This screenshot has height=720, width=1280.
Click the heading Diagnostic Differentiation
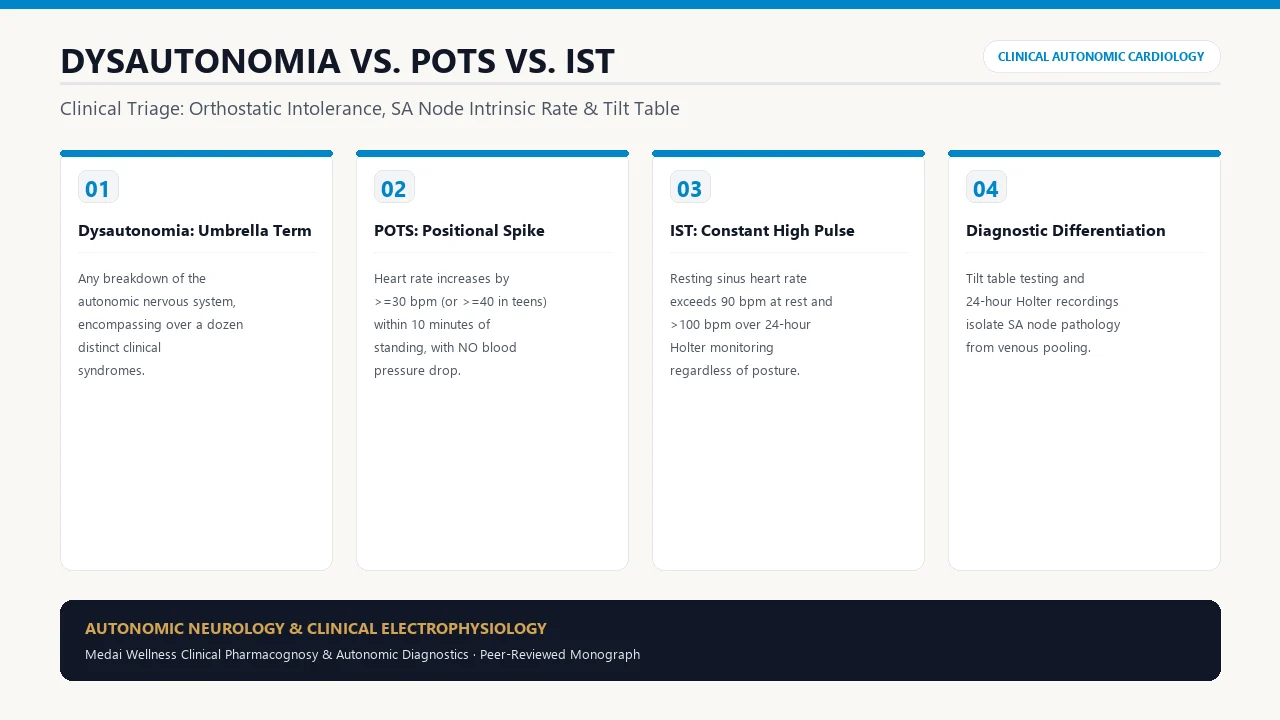click(1066, 231)
